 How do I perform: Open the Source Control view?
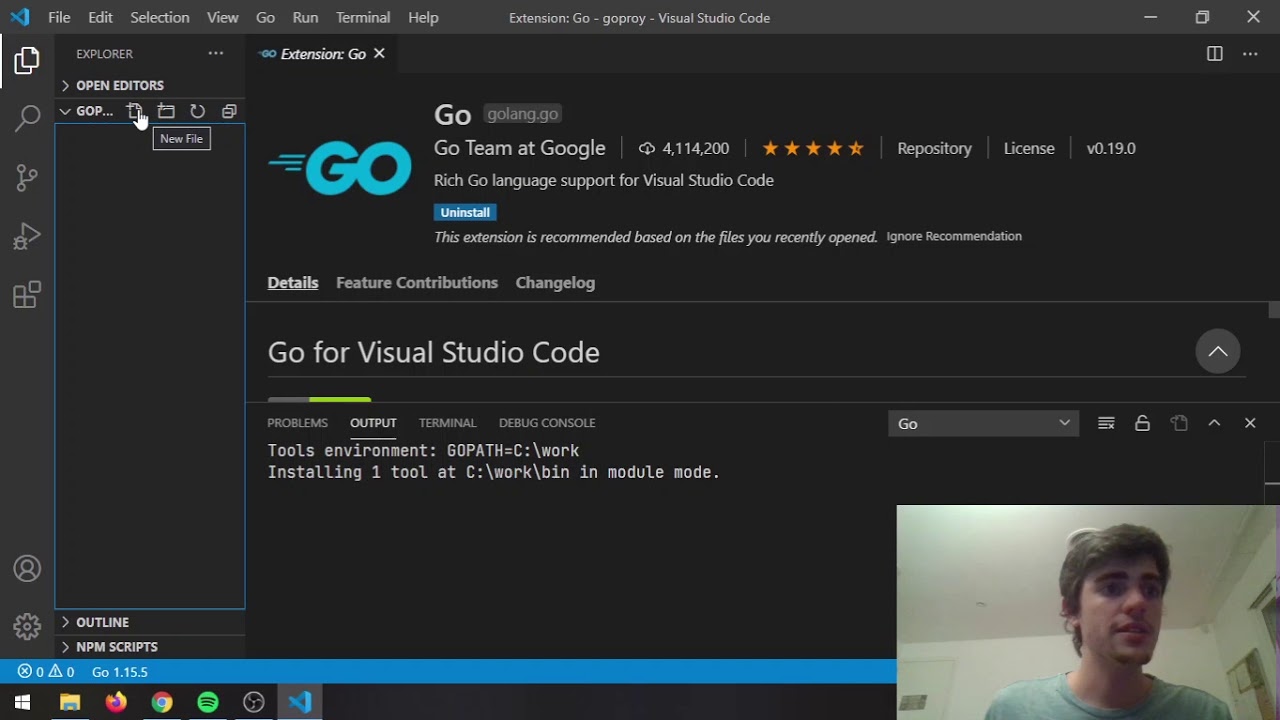pos(27,178)
